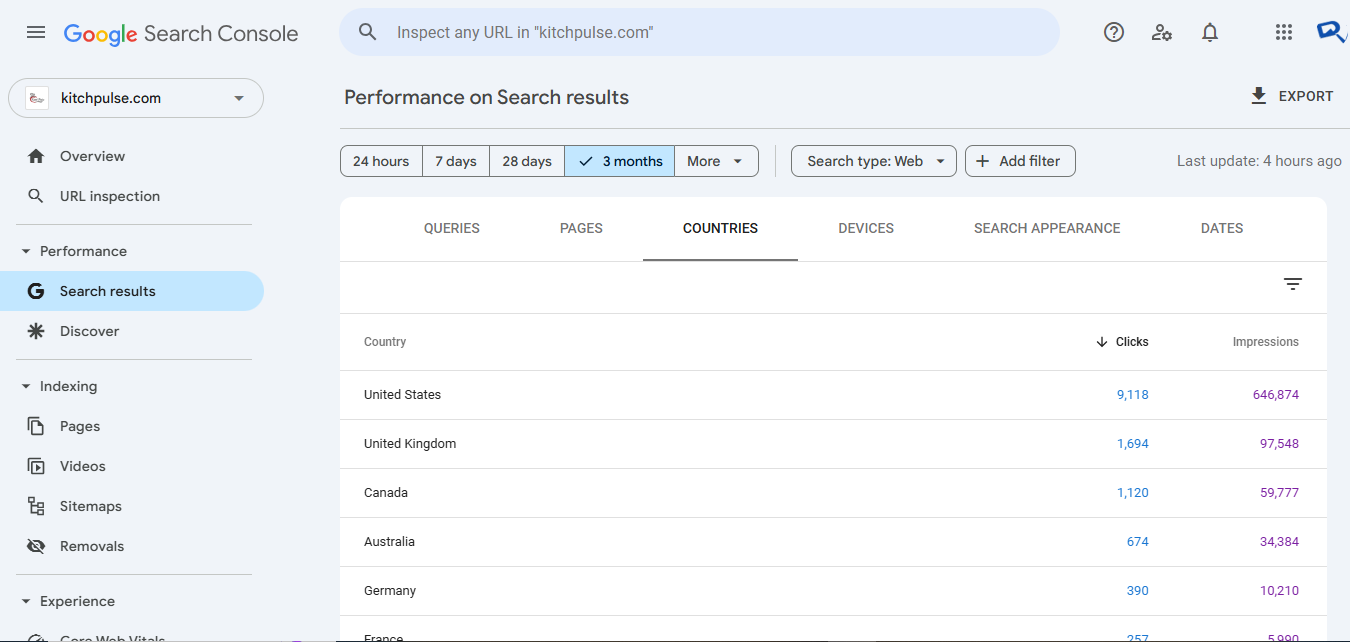The image size is (1350, 642).
Task: Switch to the Dates tab
Action: pyautogui.click(x=1222, y=228)
